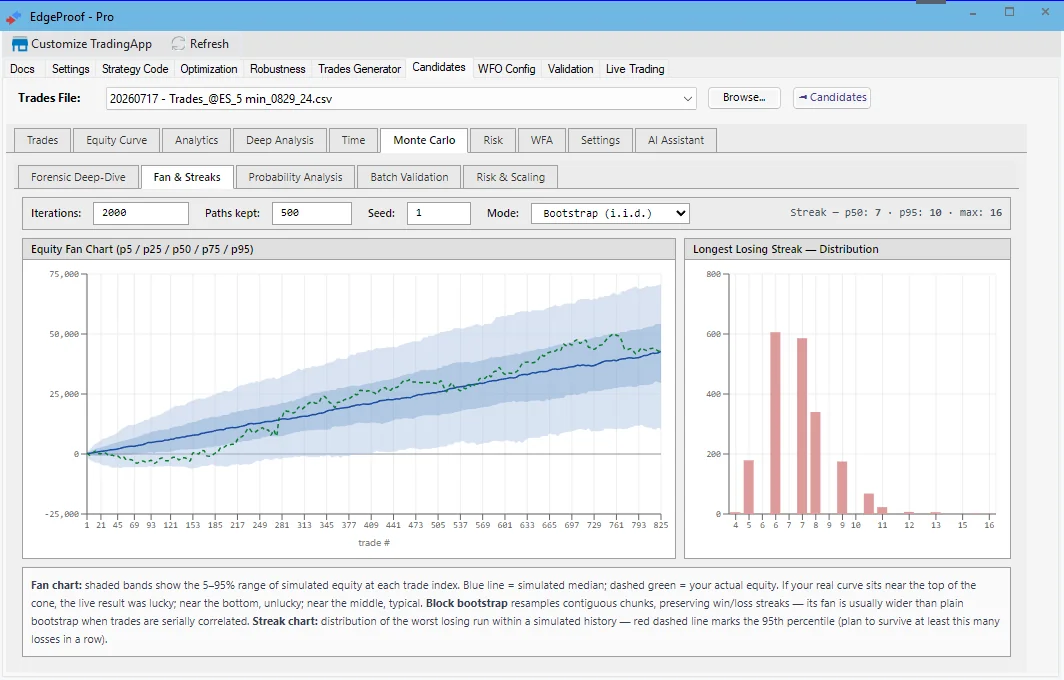
Task: Switch to WFO Config tab
Action: (x=506, y=69)
